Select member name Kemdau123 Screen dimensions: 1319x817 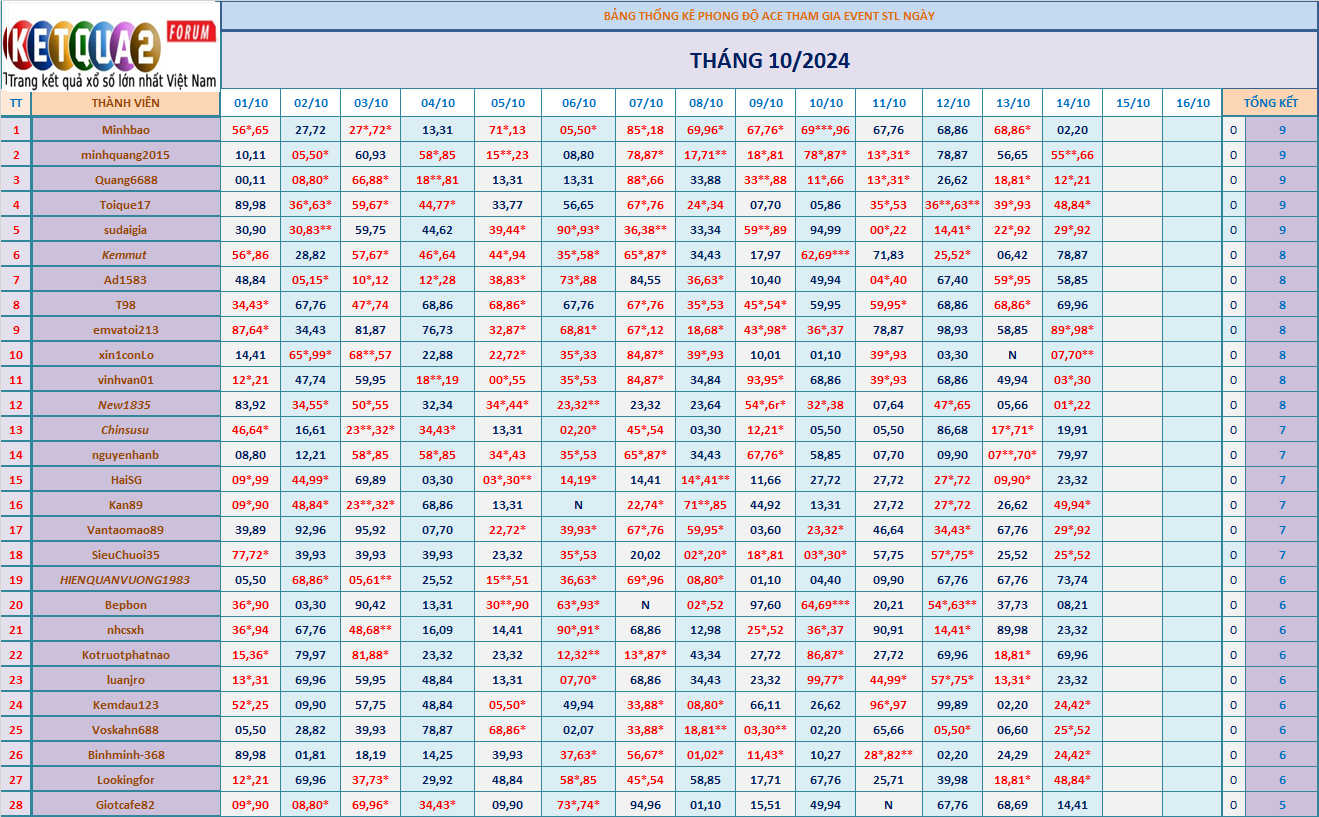125,705
